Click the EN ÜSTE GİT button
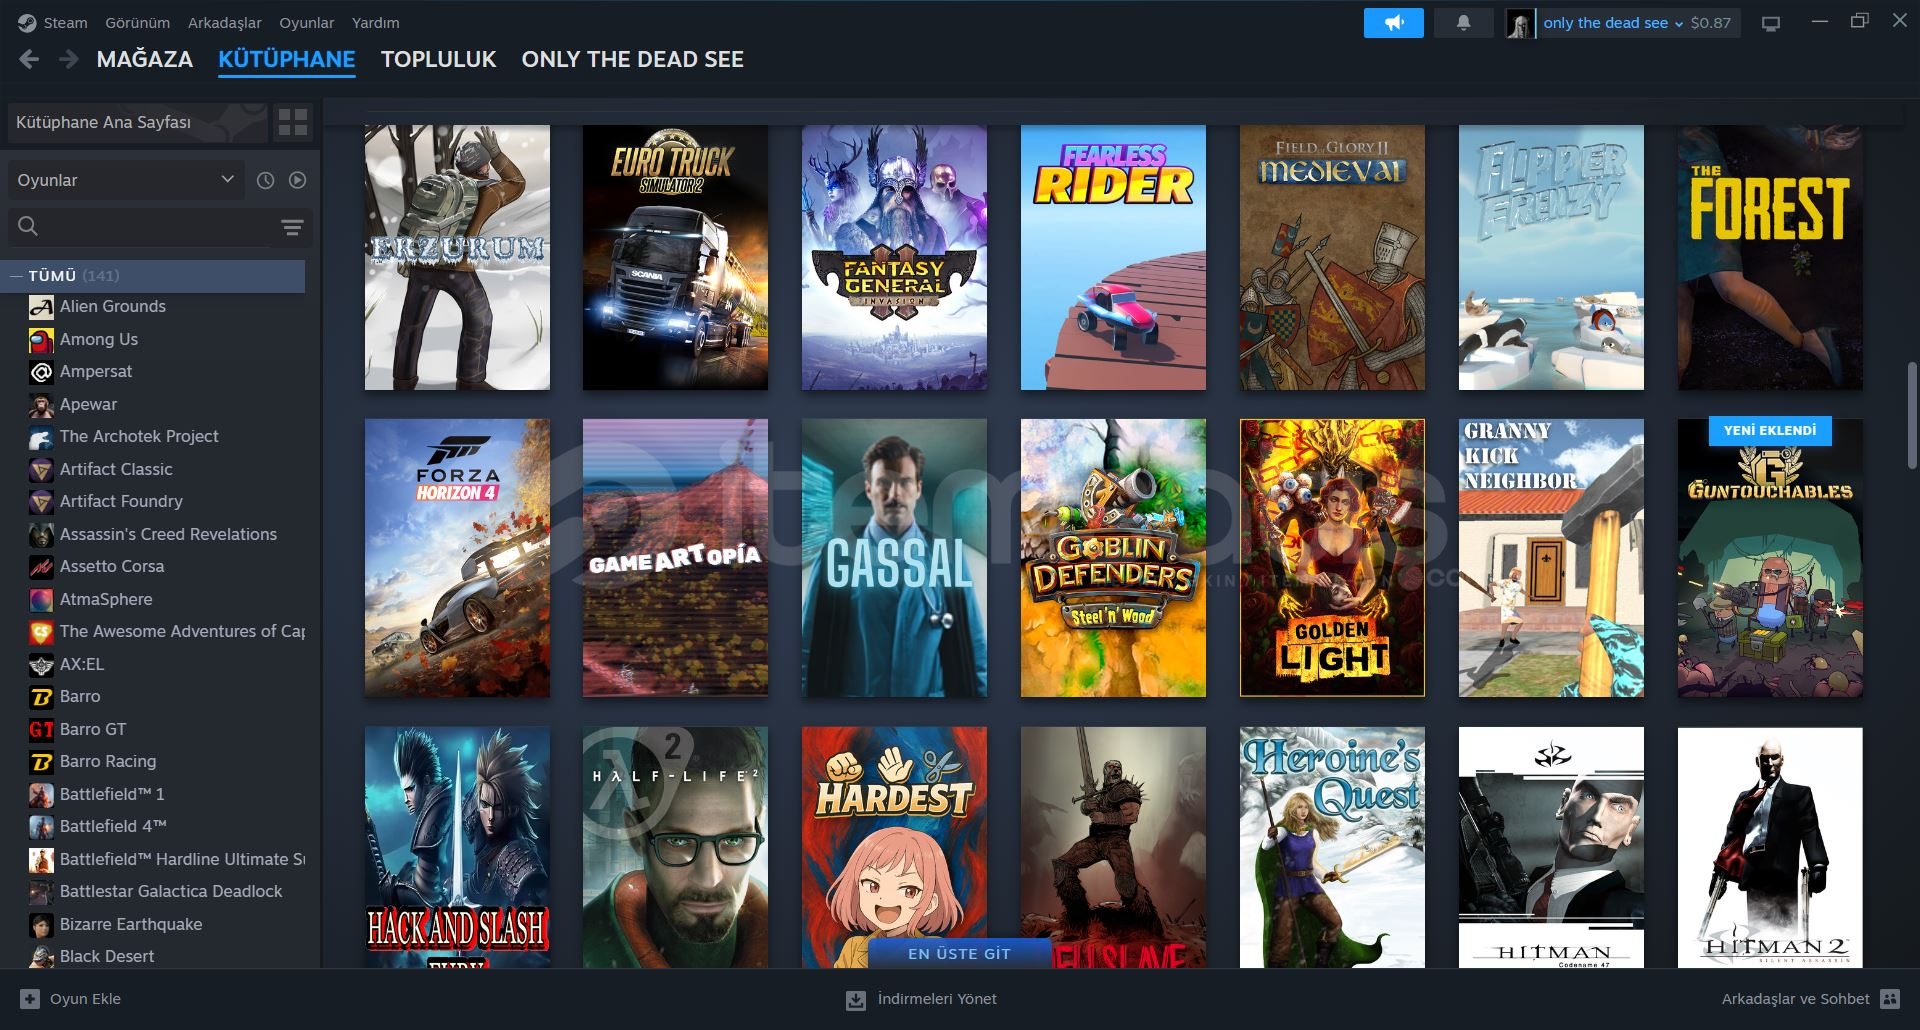Screen dimensions: 1920x1030 tap(959, 954)
